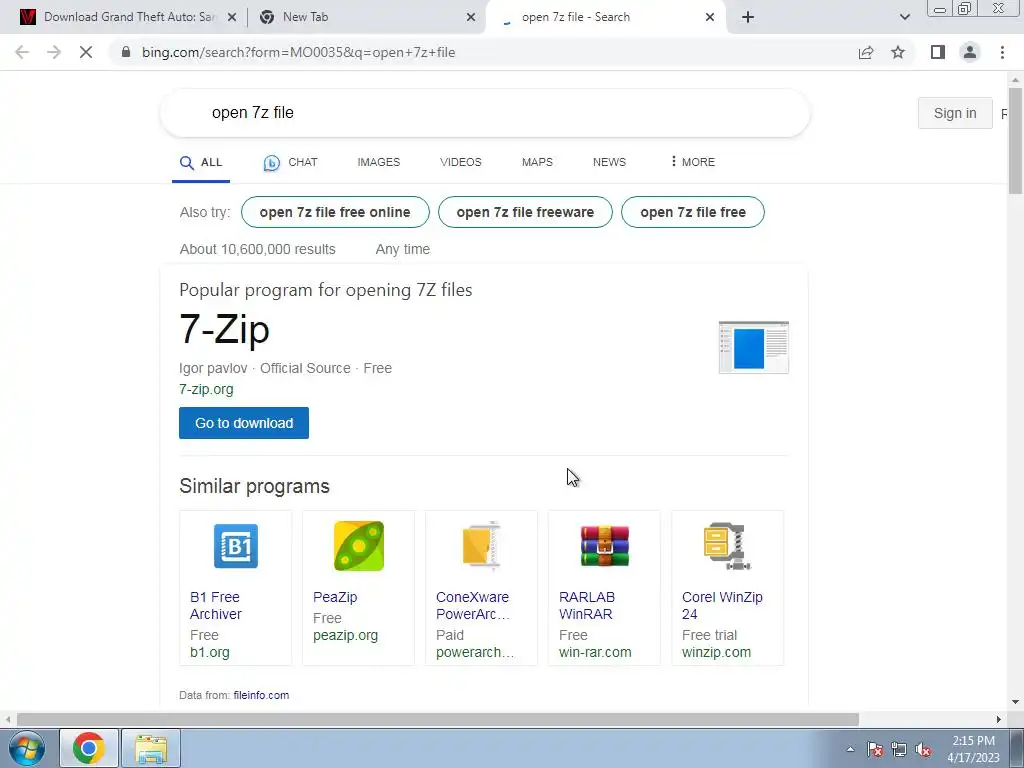Click the horizontal scrollbar thumb
The image size is (1024, 768).
(x=438, y=720)
